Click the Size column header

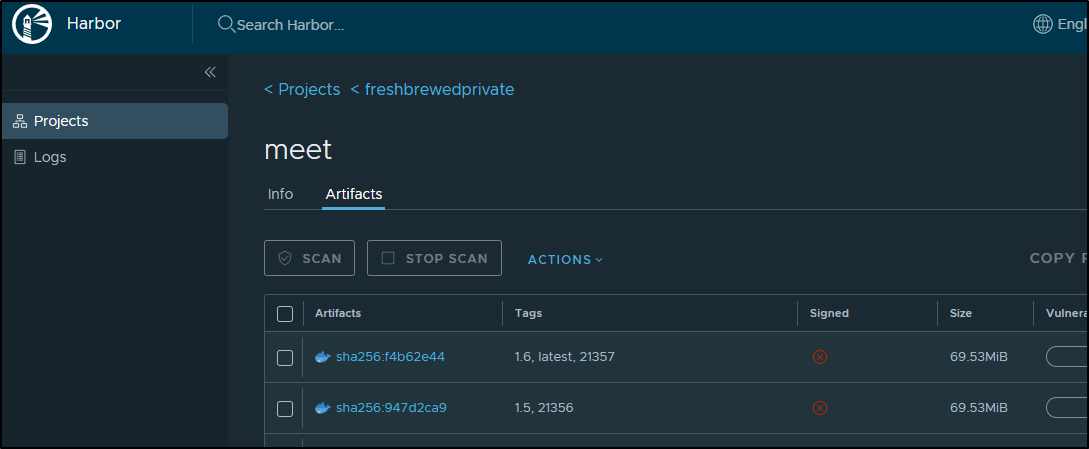pos(961,313)
